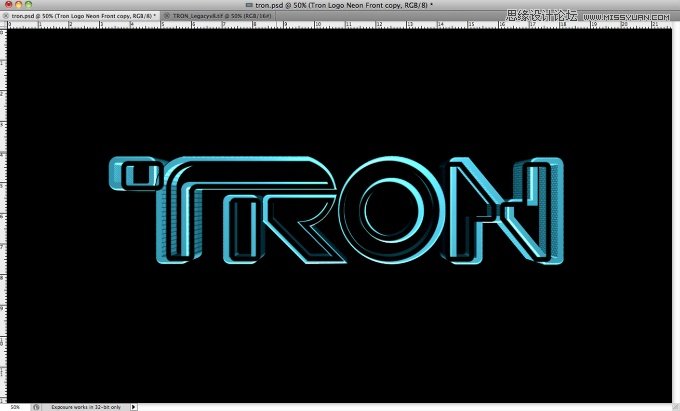Click the 50% zoom level field

[x=16, y=407]
